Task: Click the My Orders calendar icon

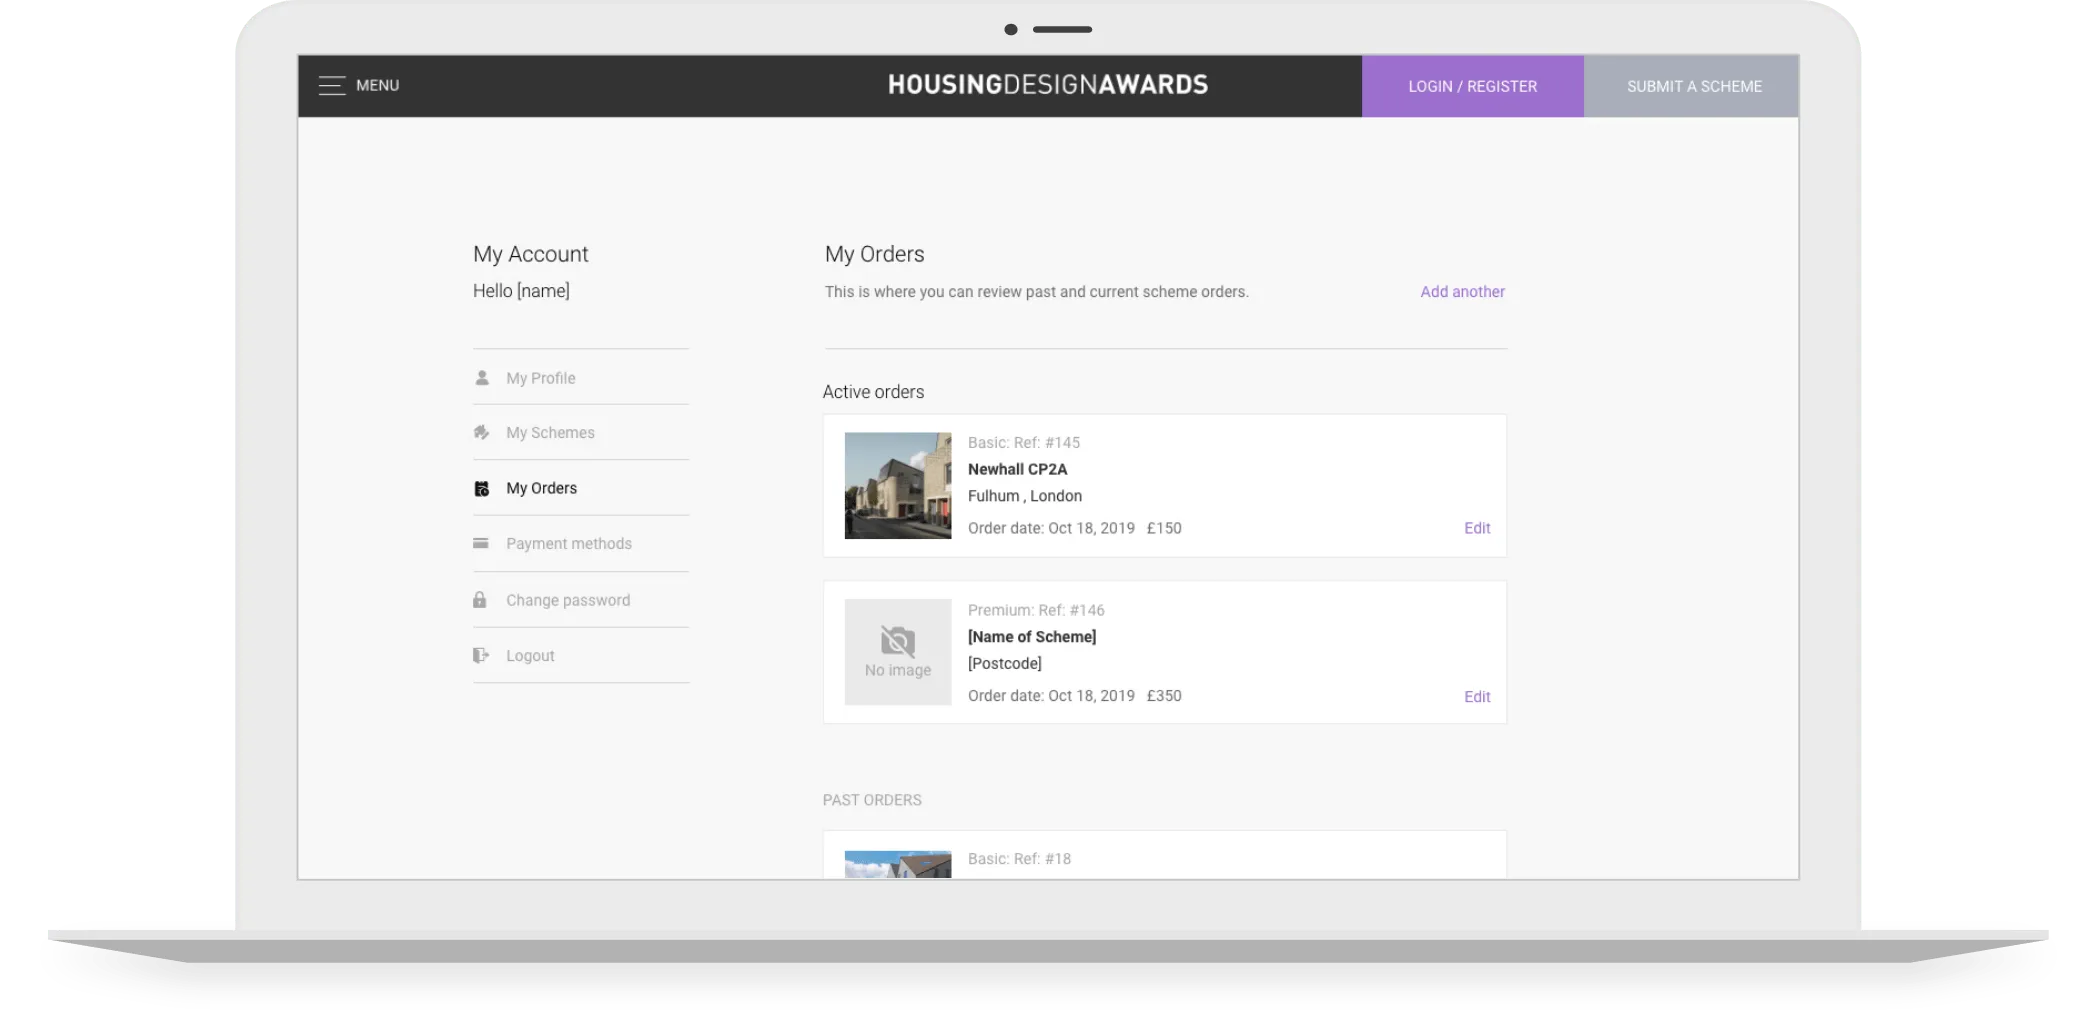Action: point(482,488)
